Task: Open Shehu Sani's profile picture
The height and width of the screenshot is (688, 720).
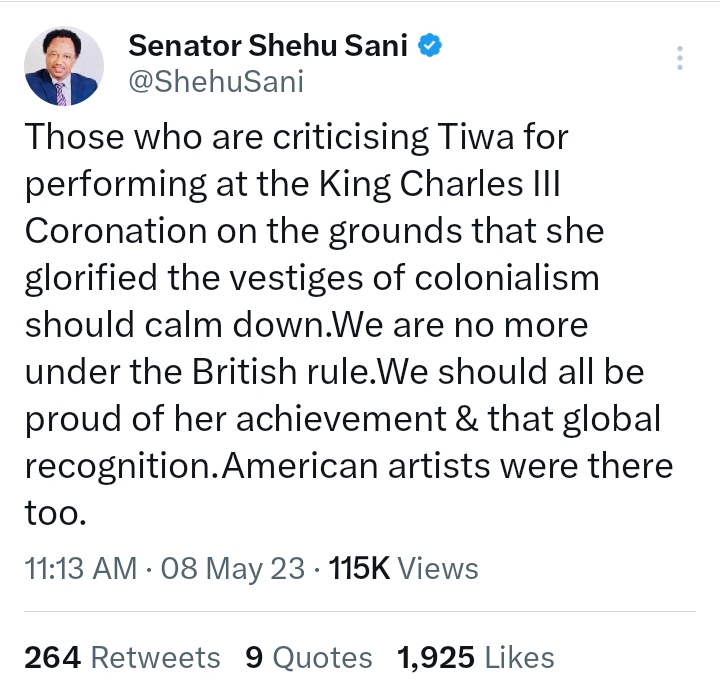Action: point(63,67)
